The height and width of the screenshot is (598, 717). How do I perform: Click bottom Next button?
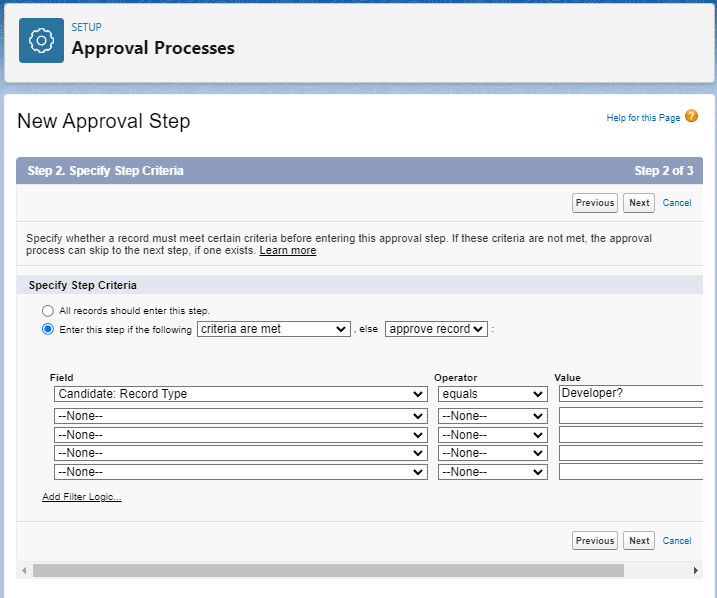point(639,541)
